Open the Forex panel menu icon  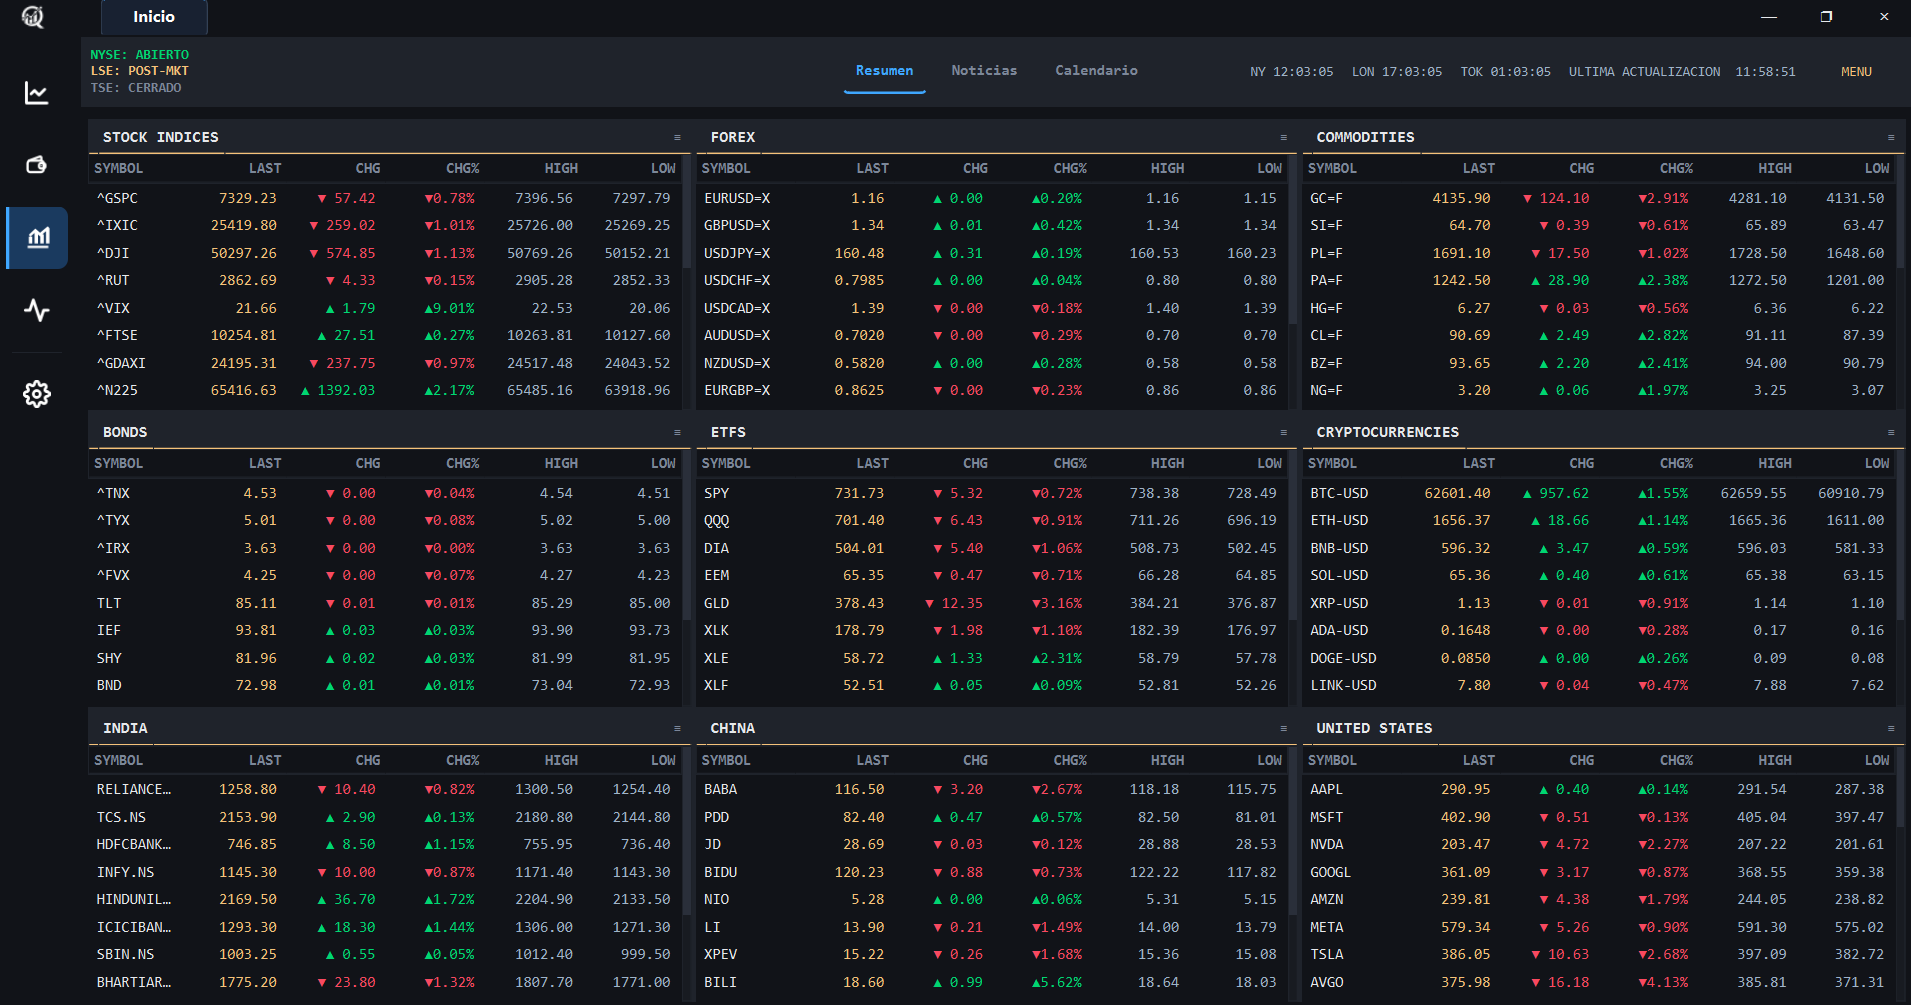[x=1284, y=137]
